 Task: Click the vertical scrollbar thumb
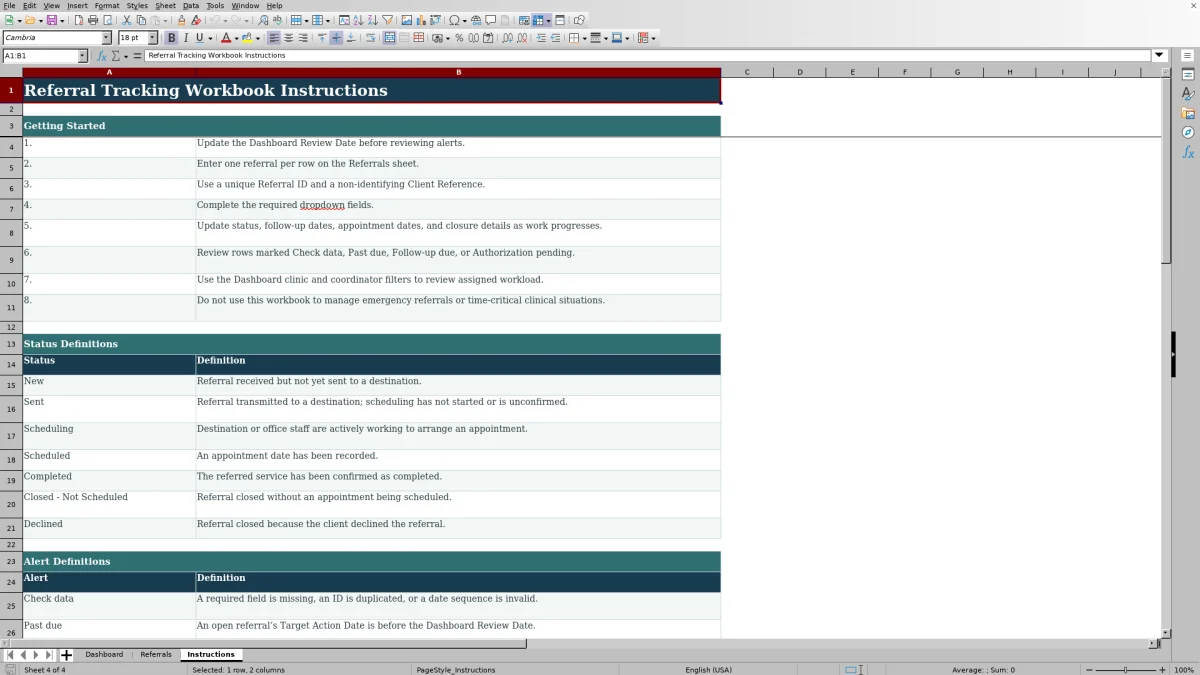pos(1166,170)
